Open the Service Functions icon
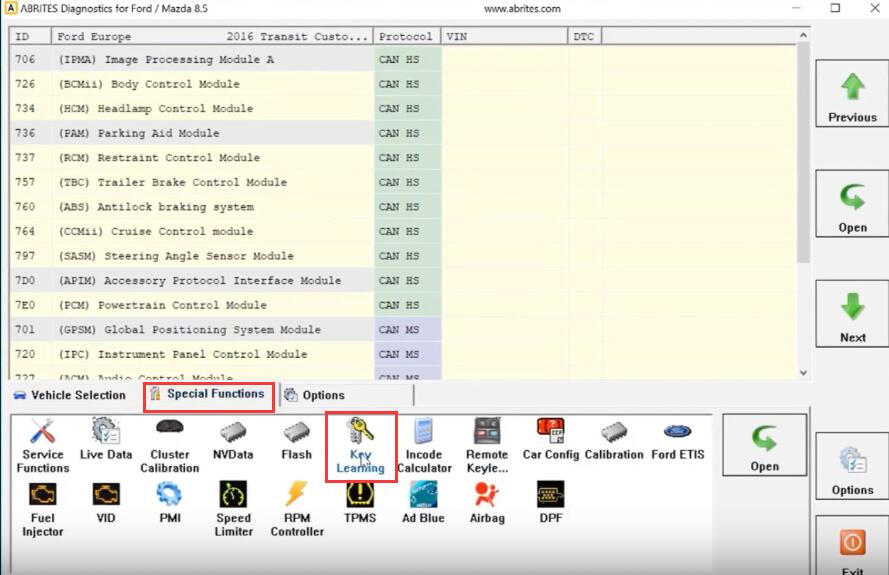889x575 pixels. click(43, 446)
